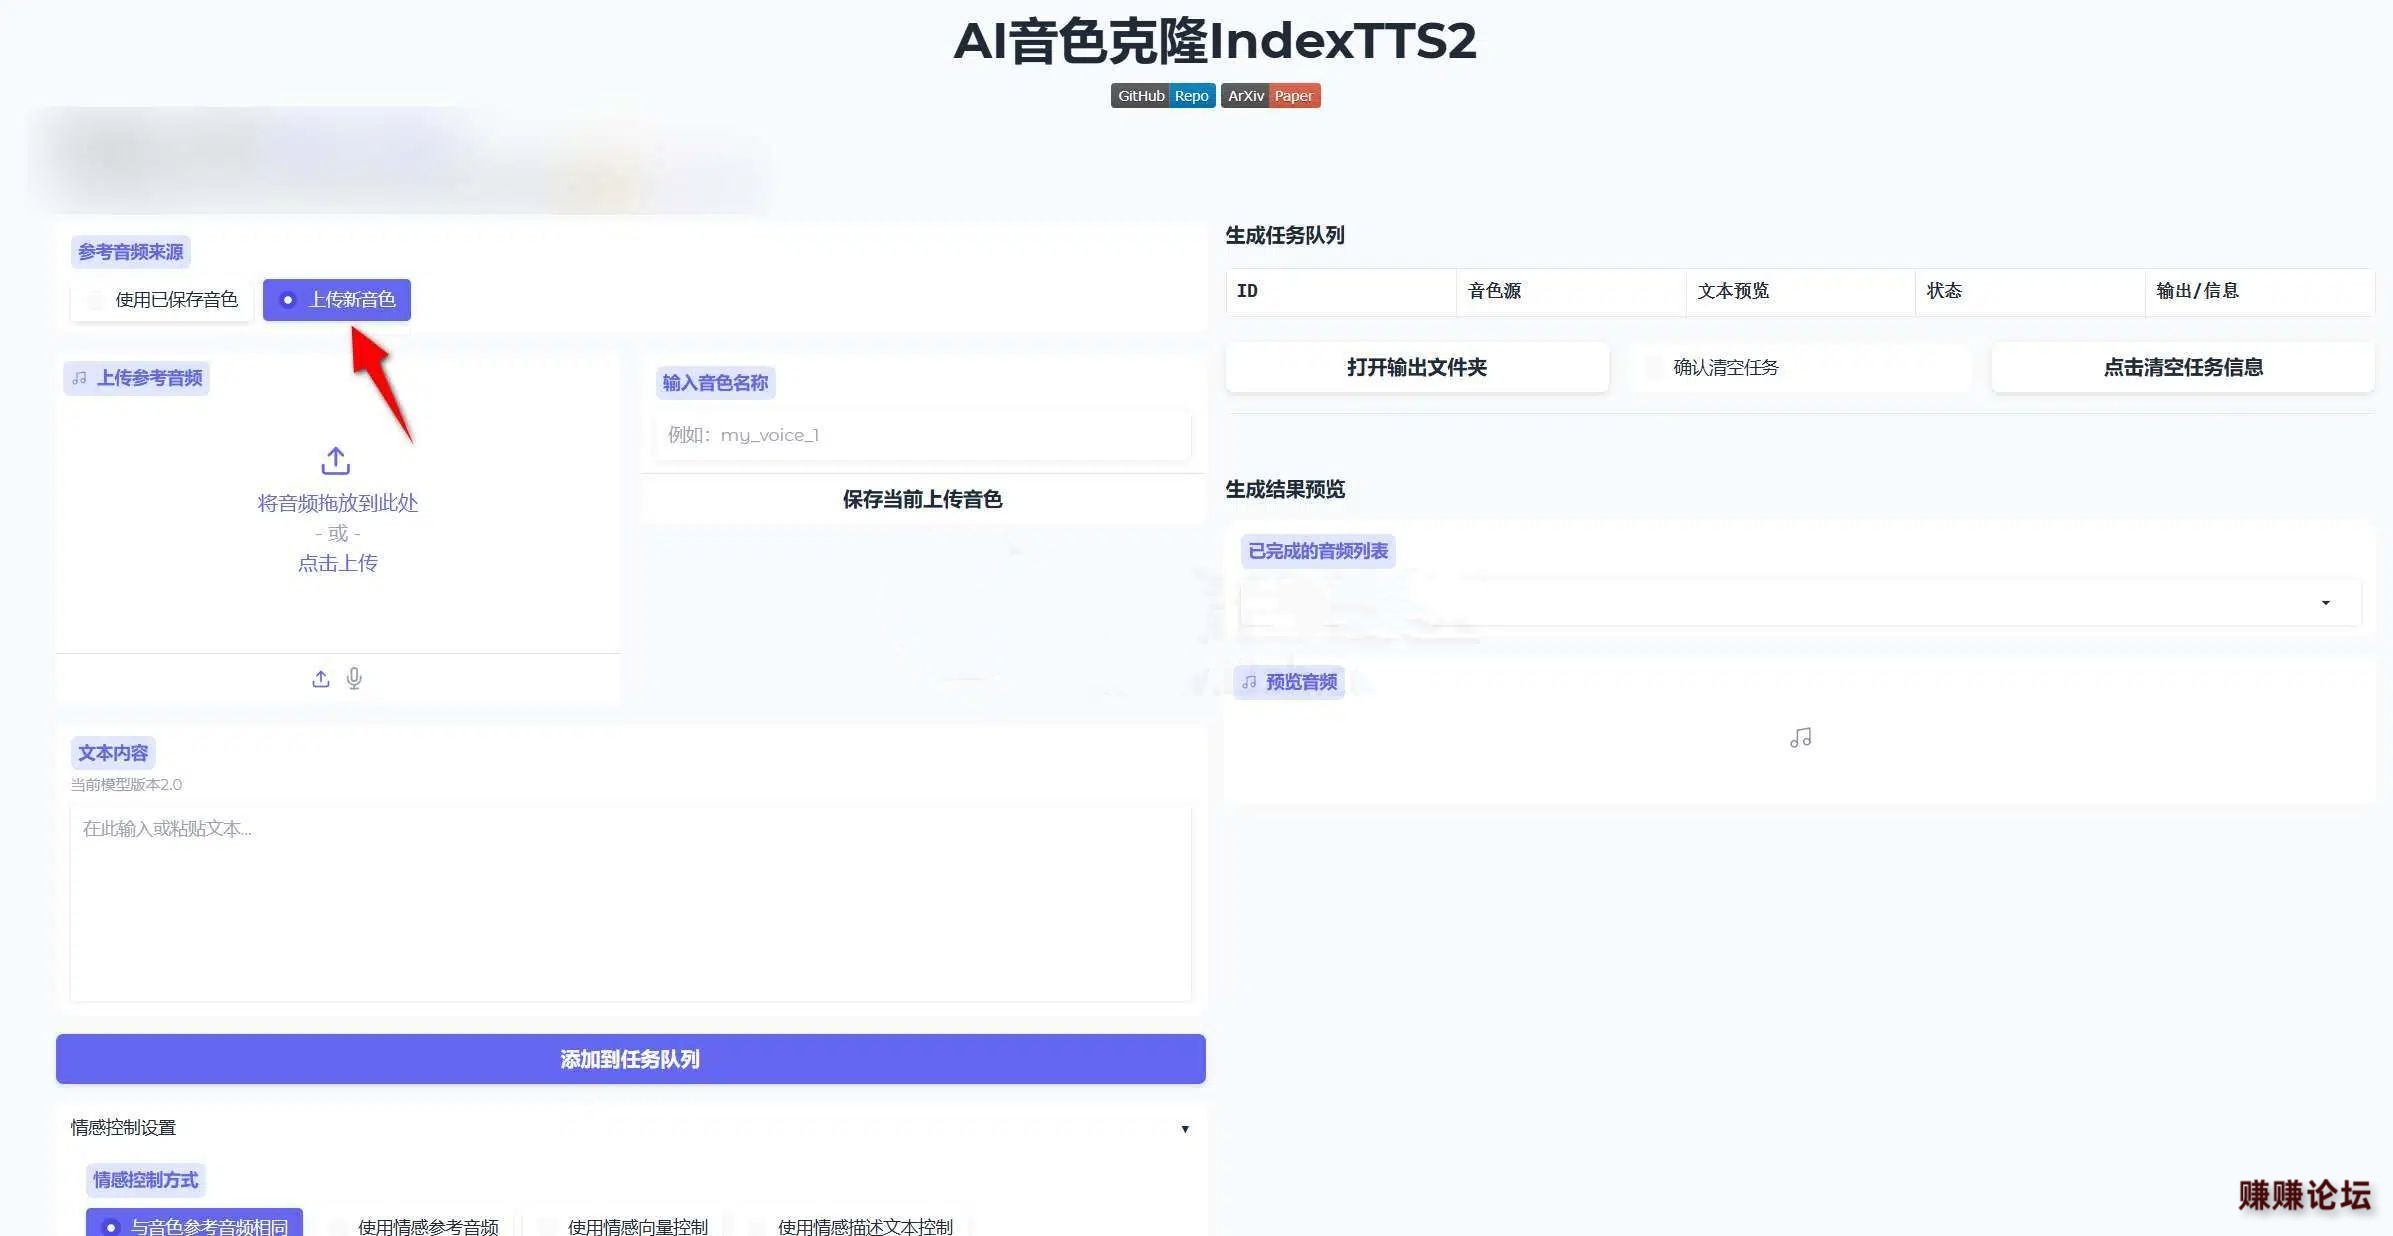Select 上传新音色 radio option
Viewport: 2393px width, 1236px height.
tap(337, 300)
